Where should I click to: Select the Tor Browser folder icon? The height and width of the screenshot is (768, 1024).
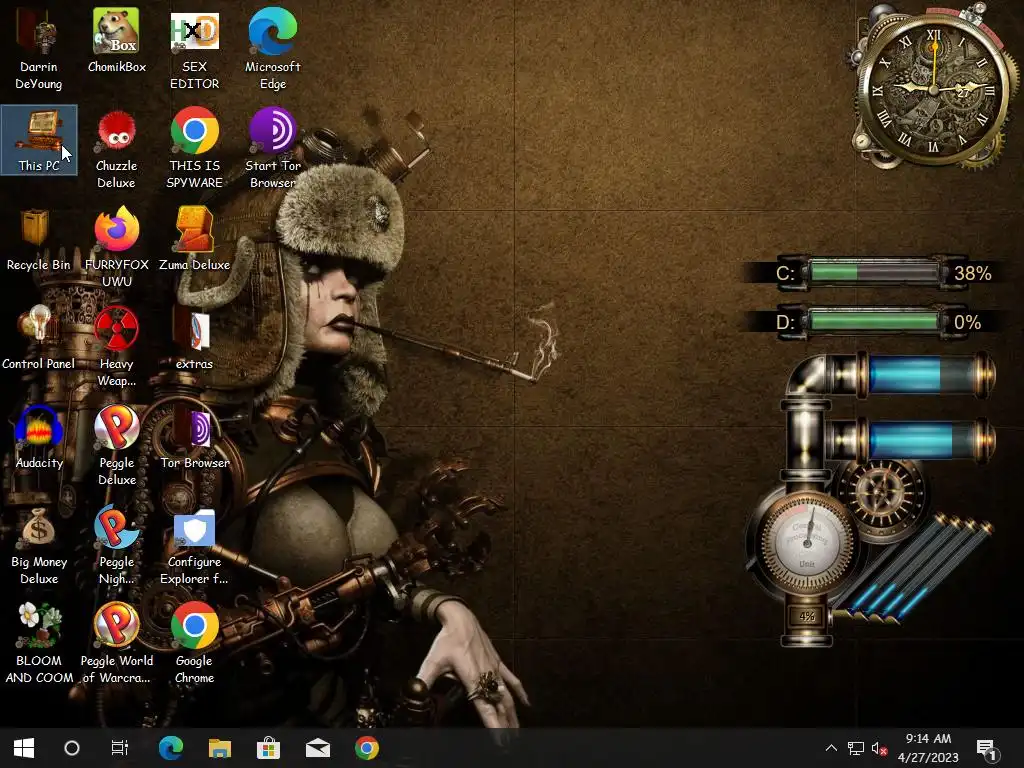(194, 437)
